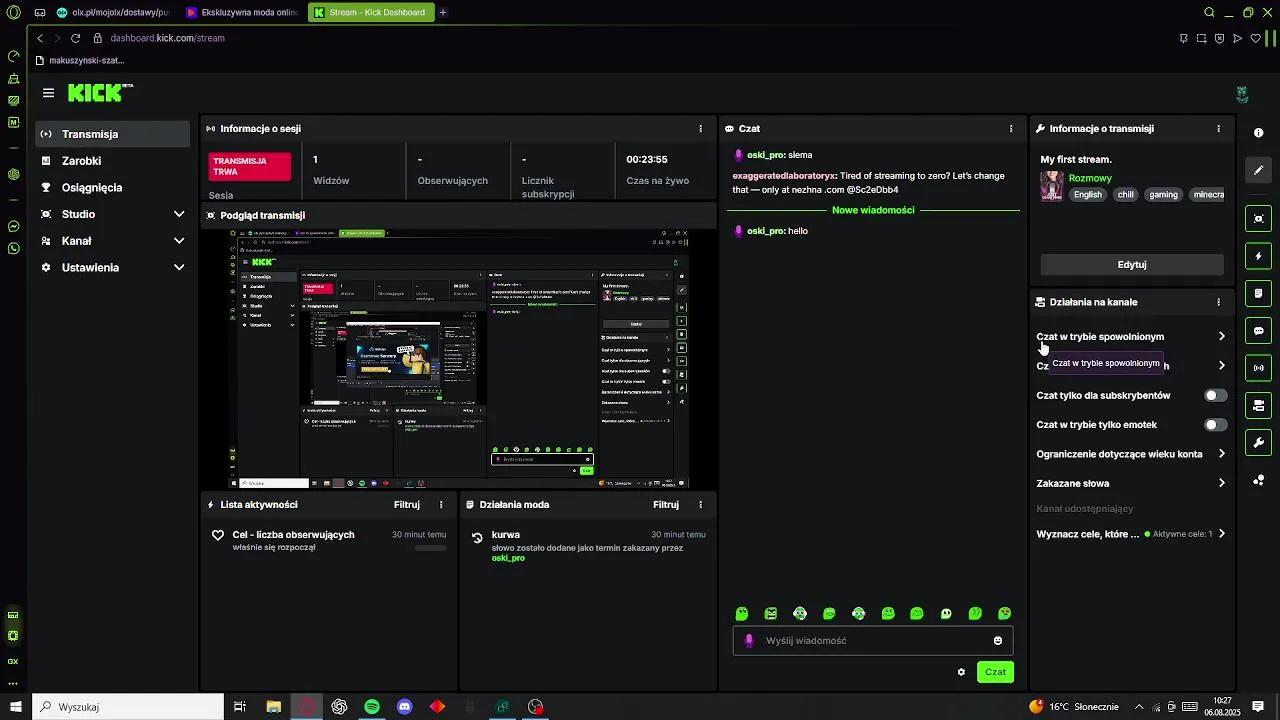Toggle the broadcast signal widget icon
Screen dimensions: 1280x720
[1258, 368]
